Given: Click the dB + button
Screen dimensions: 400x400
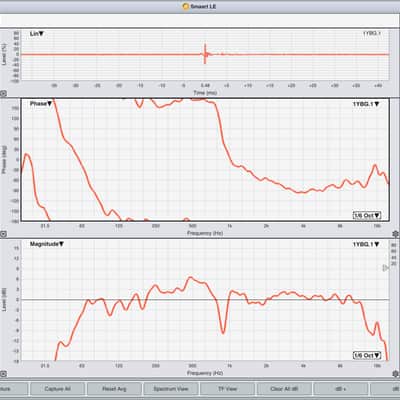Looking at the screenshot, I should click(x=341, y=389).
